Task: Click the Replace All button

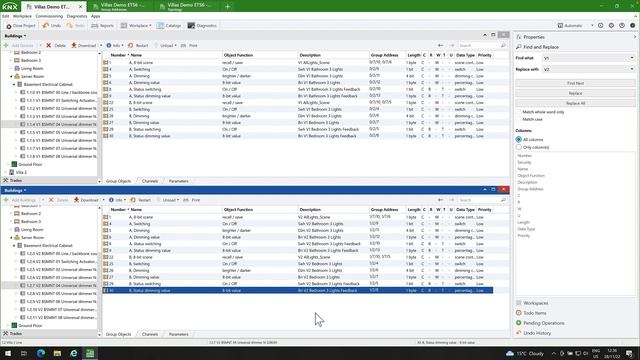Action: 575,103
